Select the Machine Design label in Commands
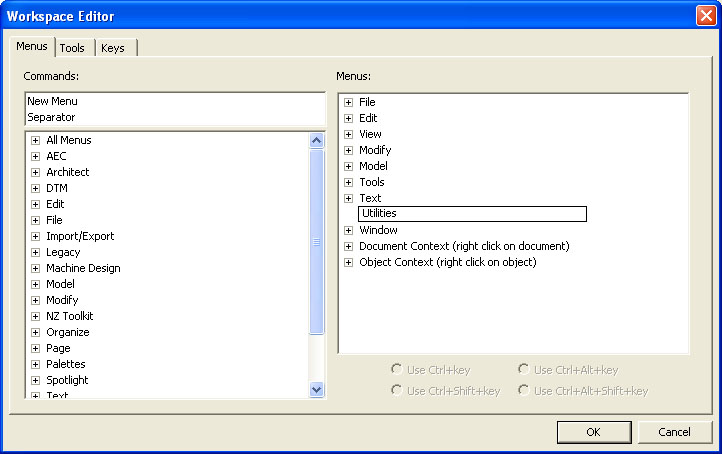The height and width of the screenshot is (454, 722). point(83,268)
